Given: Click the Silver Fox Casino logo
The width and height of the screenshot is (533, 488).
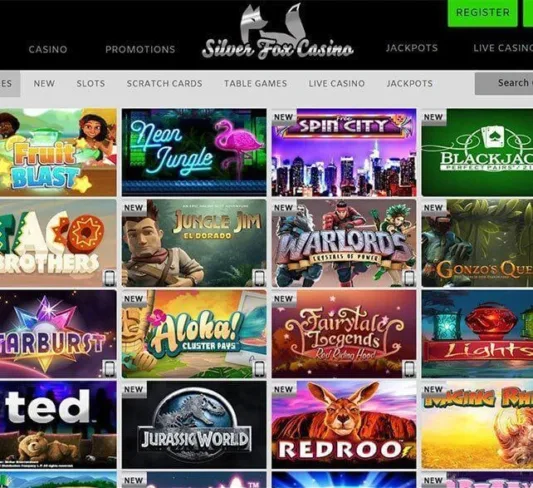Looking at the screenshot, I should (x=278, y=33).
